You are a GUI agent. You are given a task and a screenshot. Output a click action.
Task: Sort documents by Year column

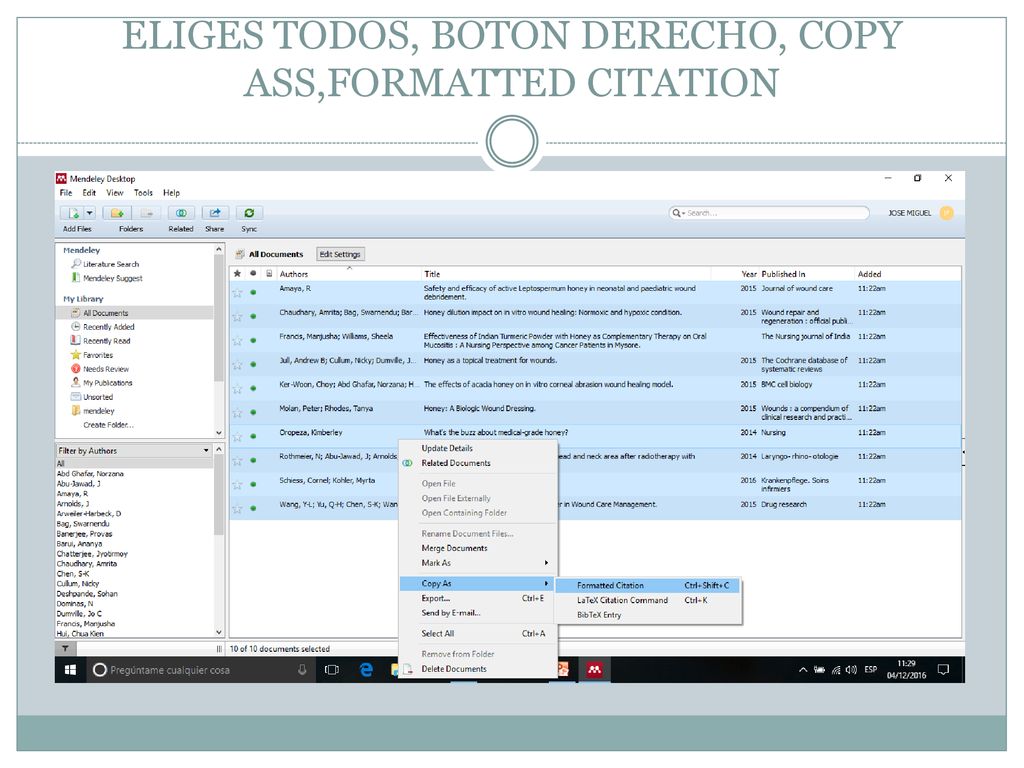[748, 274]
